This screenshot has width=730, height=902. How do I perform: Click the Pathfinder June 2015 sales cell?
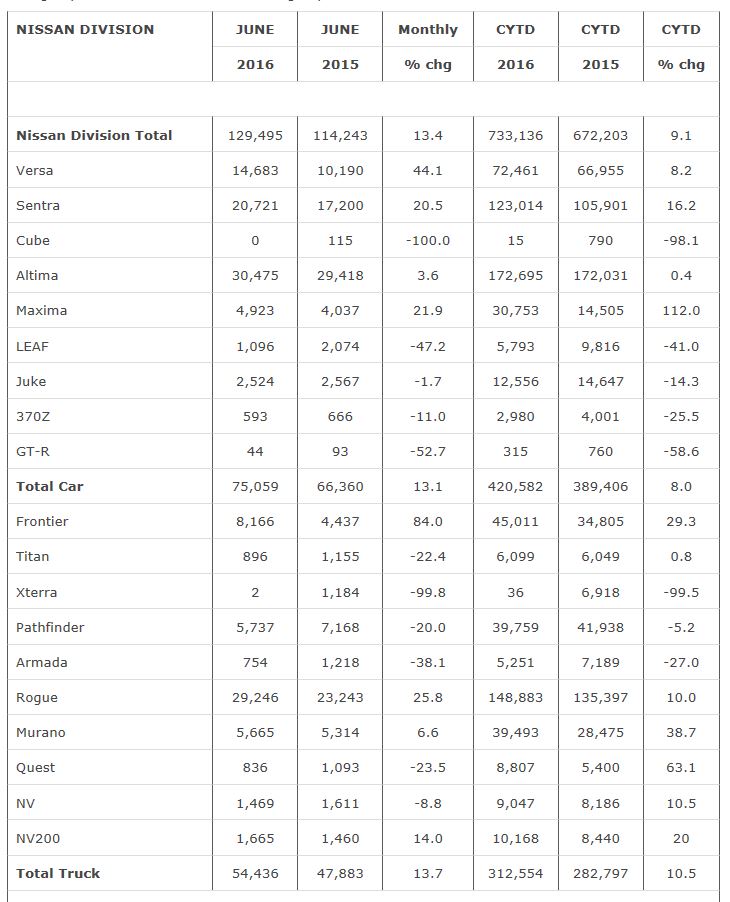[340, 627]
